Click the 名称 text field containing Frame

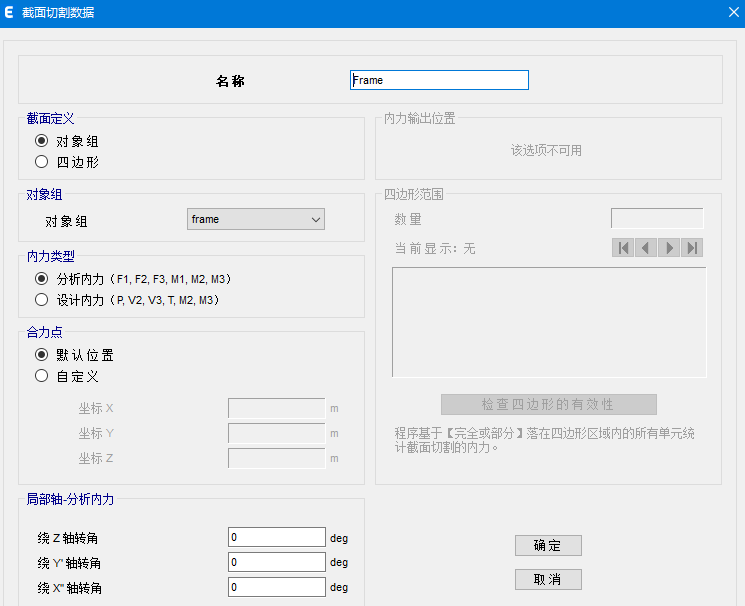coord(439,80)
